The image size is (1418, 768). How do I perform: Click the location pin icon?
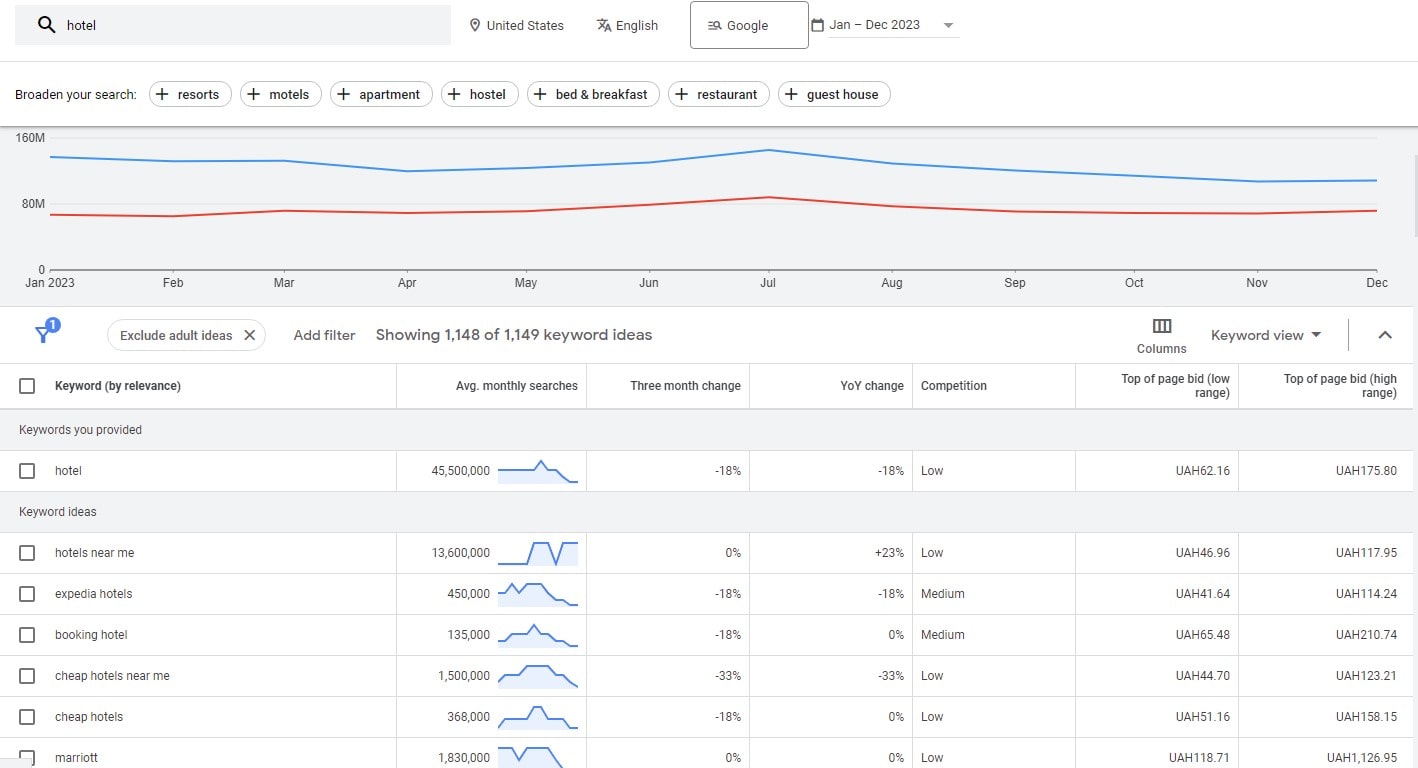(x=475, y=25)
